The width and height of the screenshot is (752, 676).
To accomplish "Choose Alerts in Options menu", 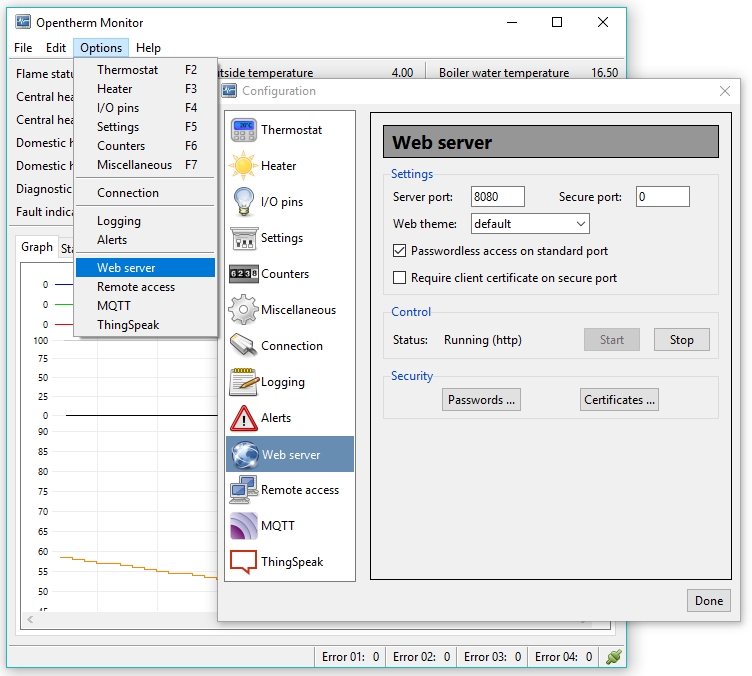I will point(145,240).
